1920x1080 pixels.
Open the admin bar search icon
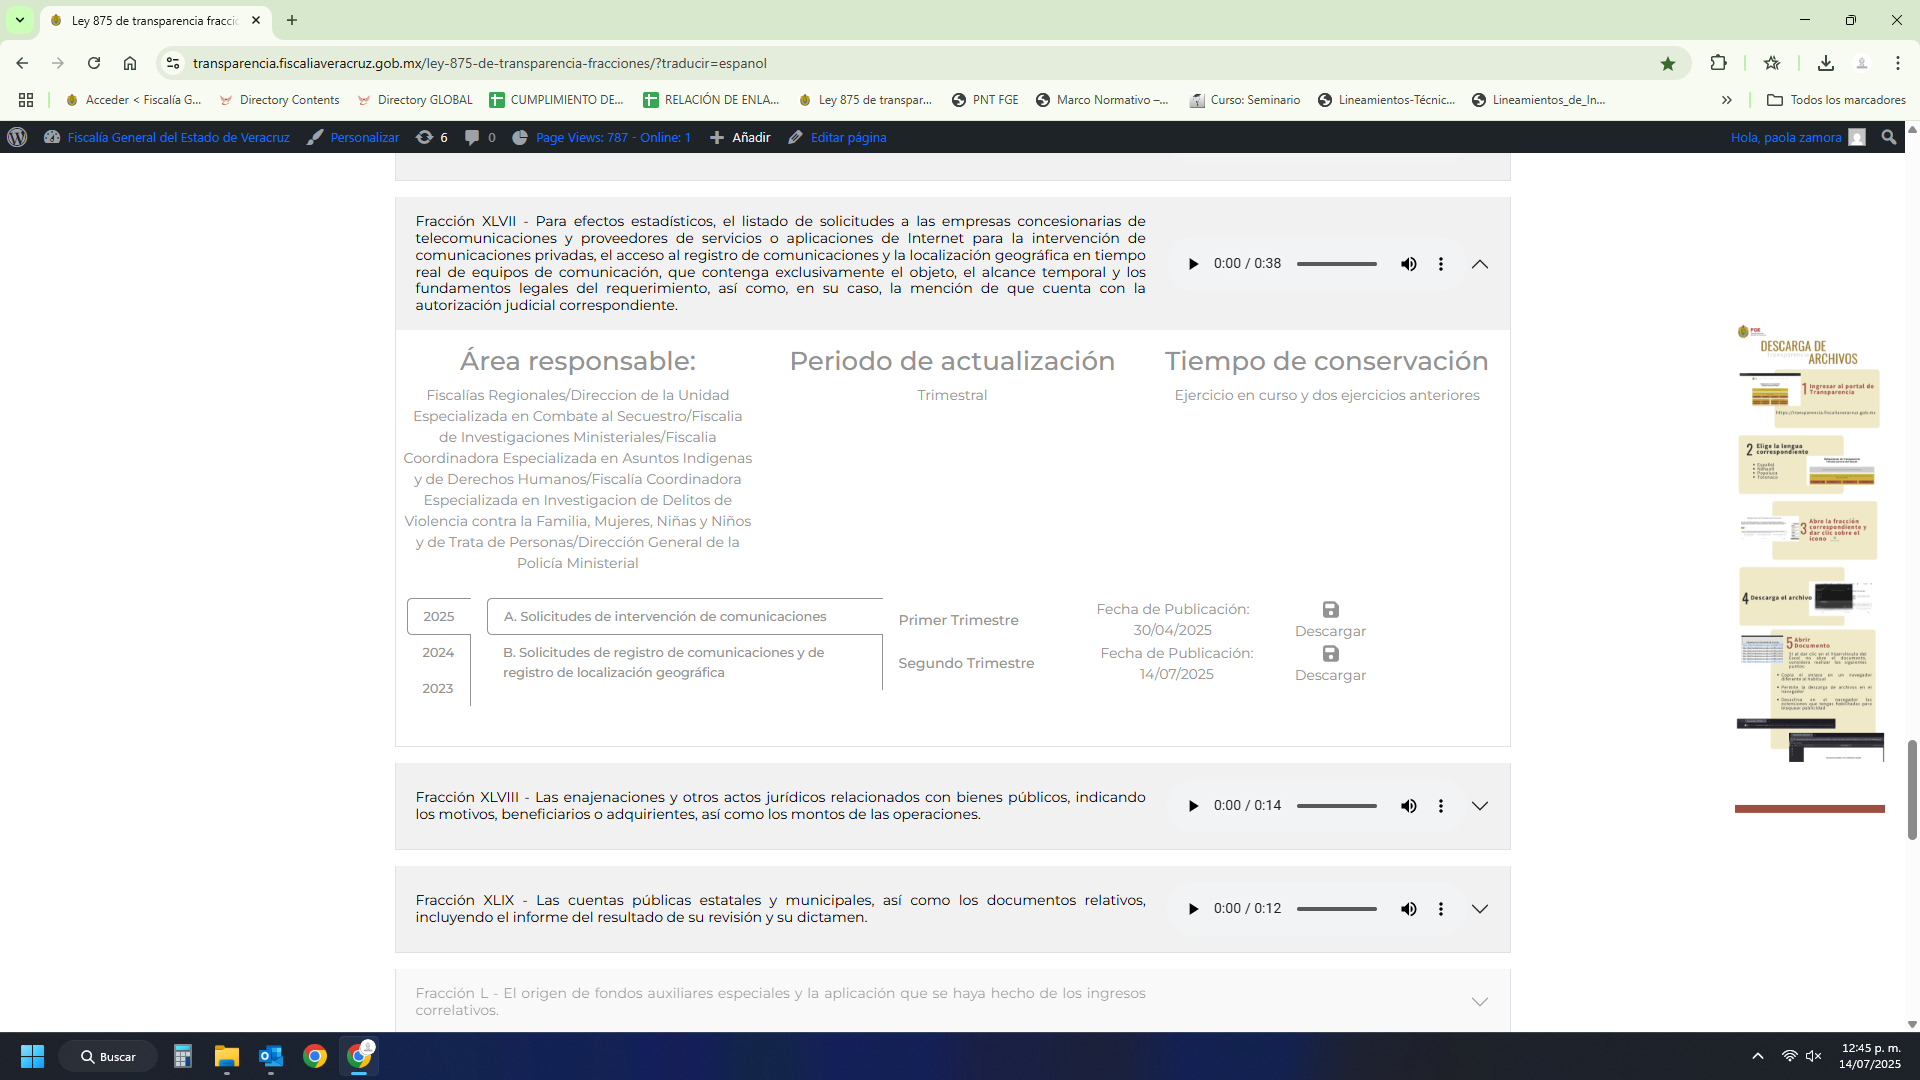click(1888, 137)
